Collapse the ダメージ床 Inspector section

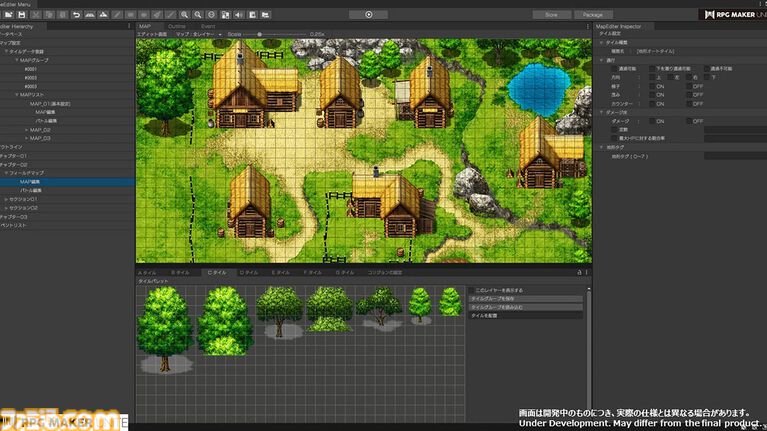coord(602,113)
